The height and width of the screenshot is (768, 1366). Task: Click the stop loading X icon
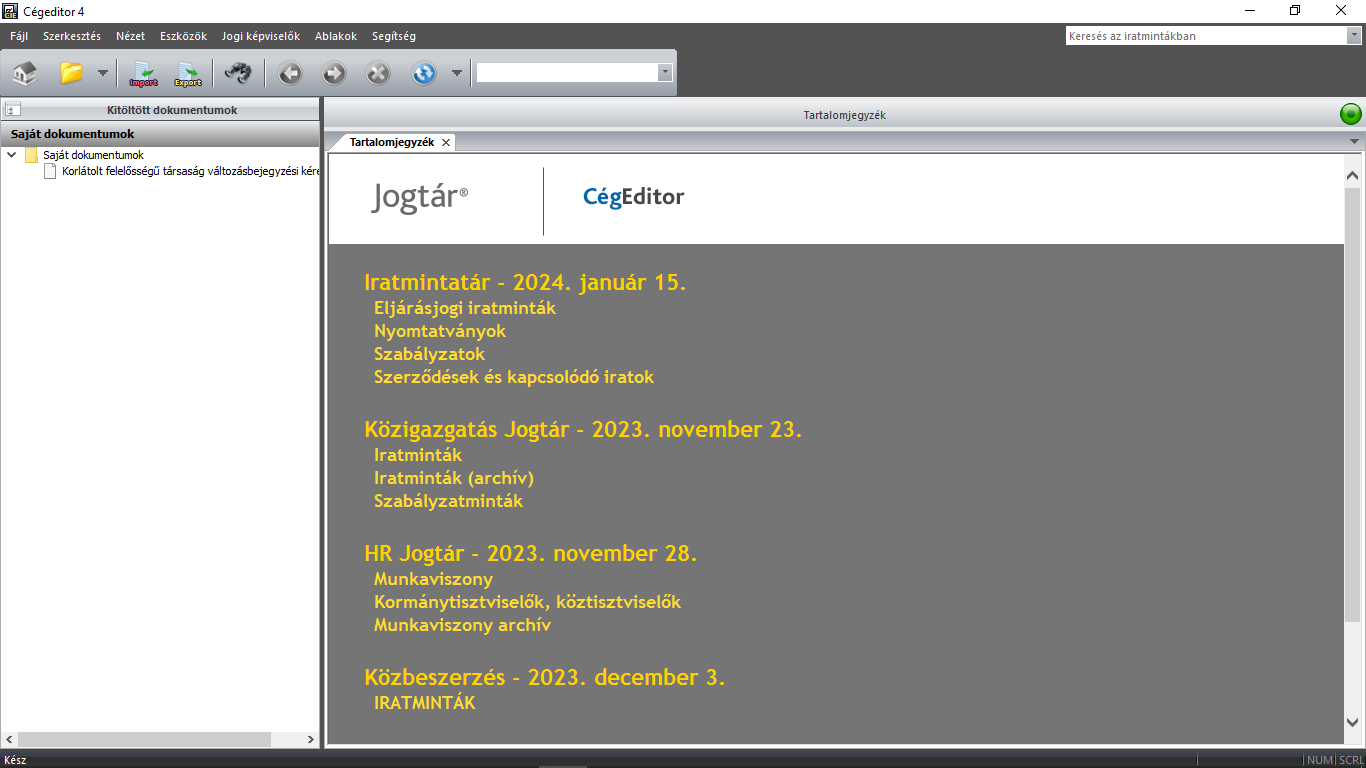(378, 73)
